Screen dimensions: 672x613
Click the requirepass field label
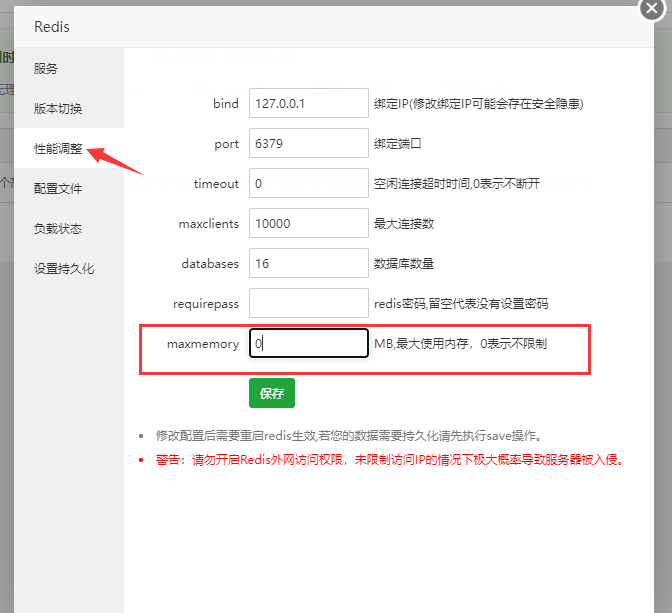tap(206, 303)
